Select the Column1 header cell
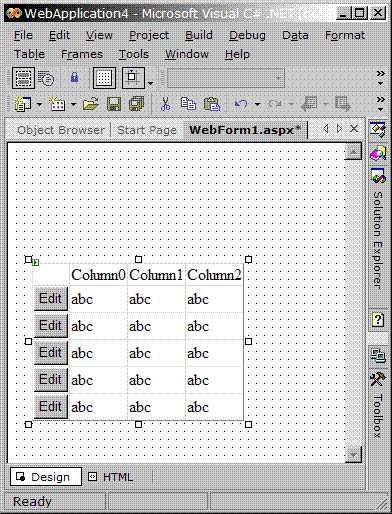The width and height of the screenshot is (392, 514). coord(156,275)
